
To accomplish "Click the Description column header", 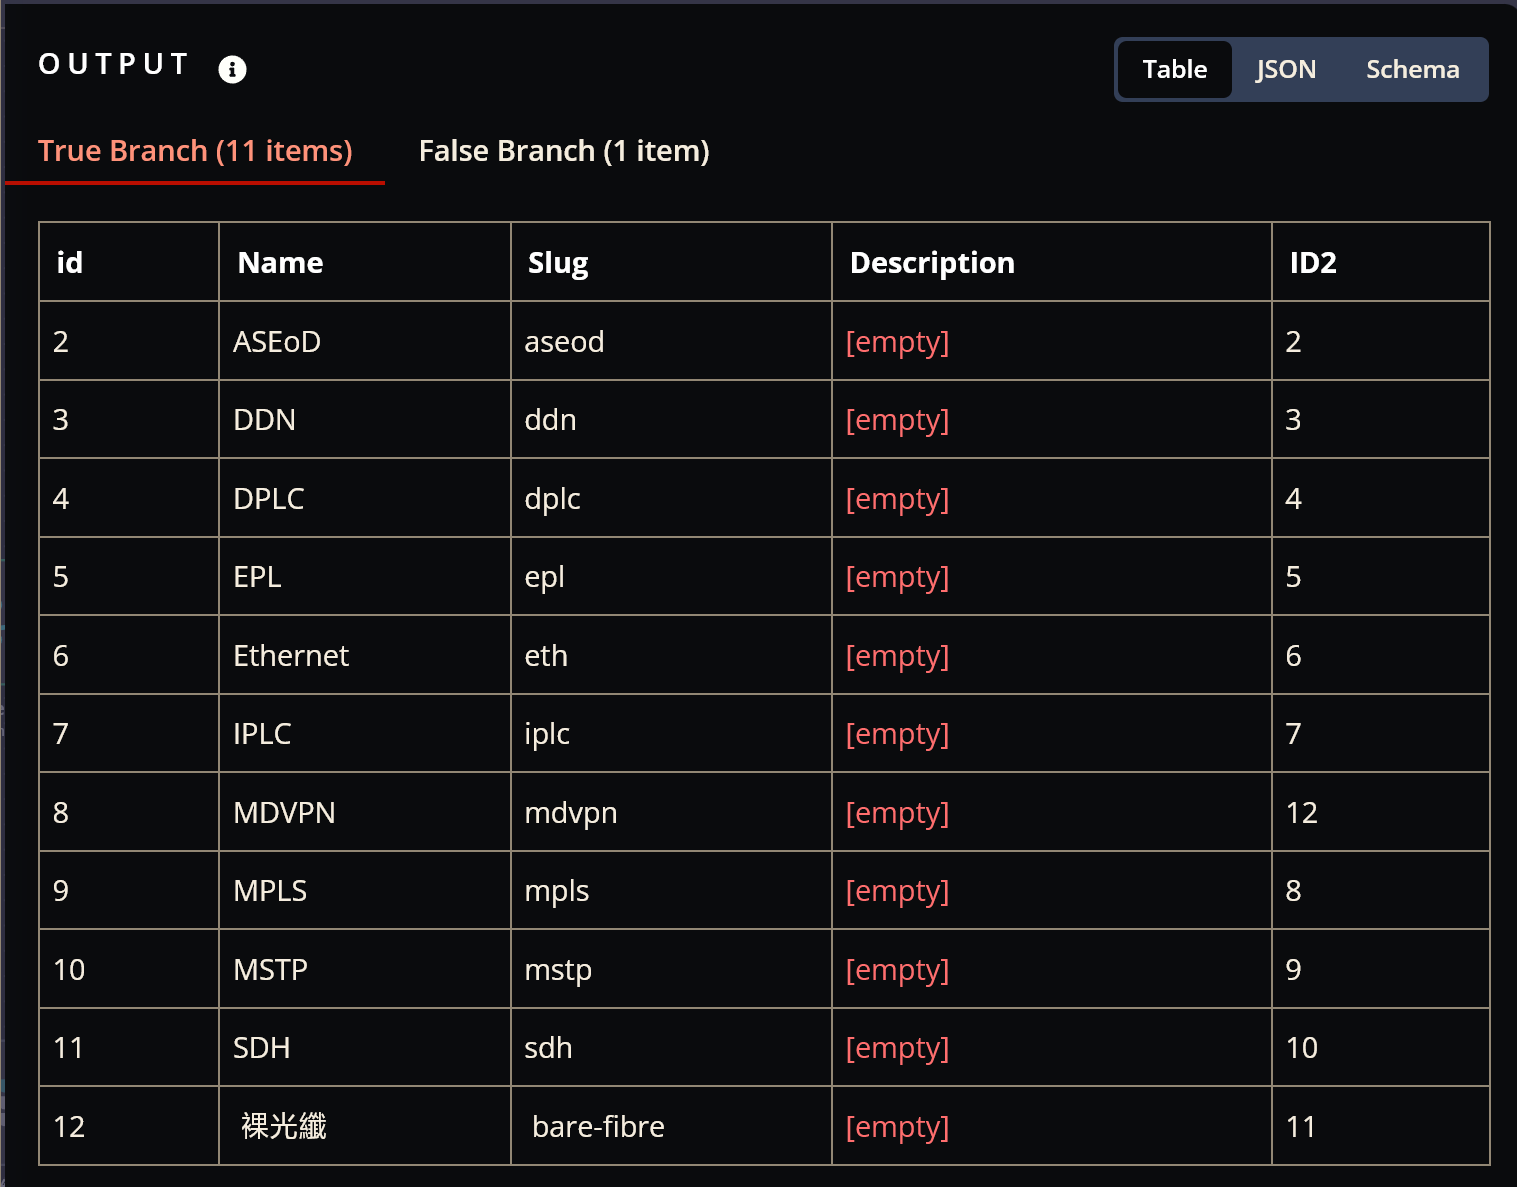I will click(x=1052, y=262).
